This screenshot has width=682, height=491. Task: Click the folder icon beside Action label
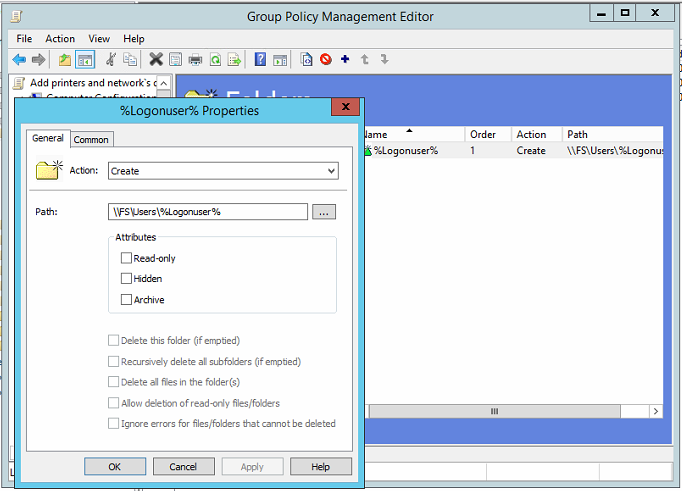click(49, 170)
